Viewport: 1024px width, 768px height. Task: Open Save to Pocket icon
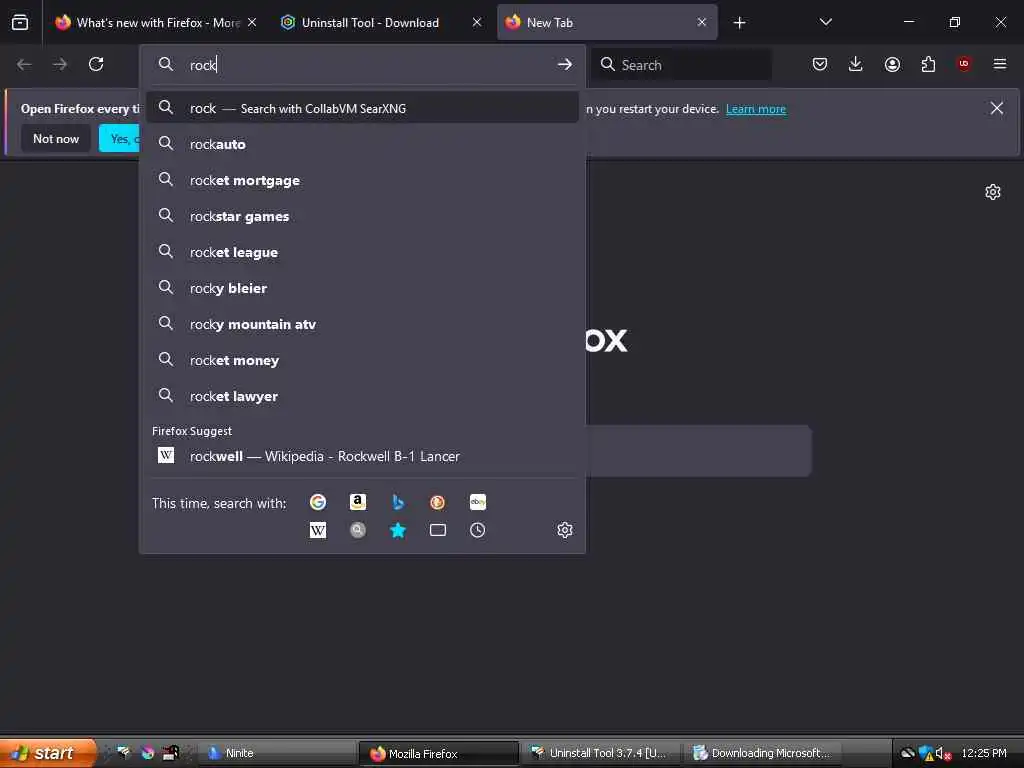[820, 64]
